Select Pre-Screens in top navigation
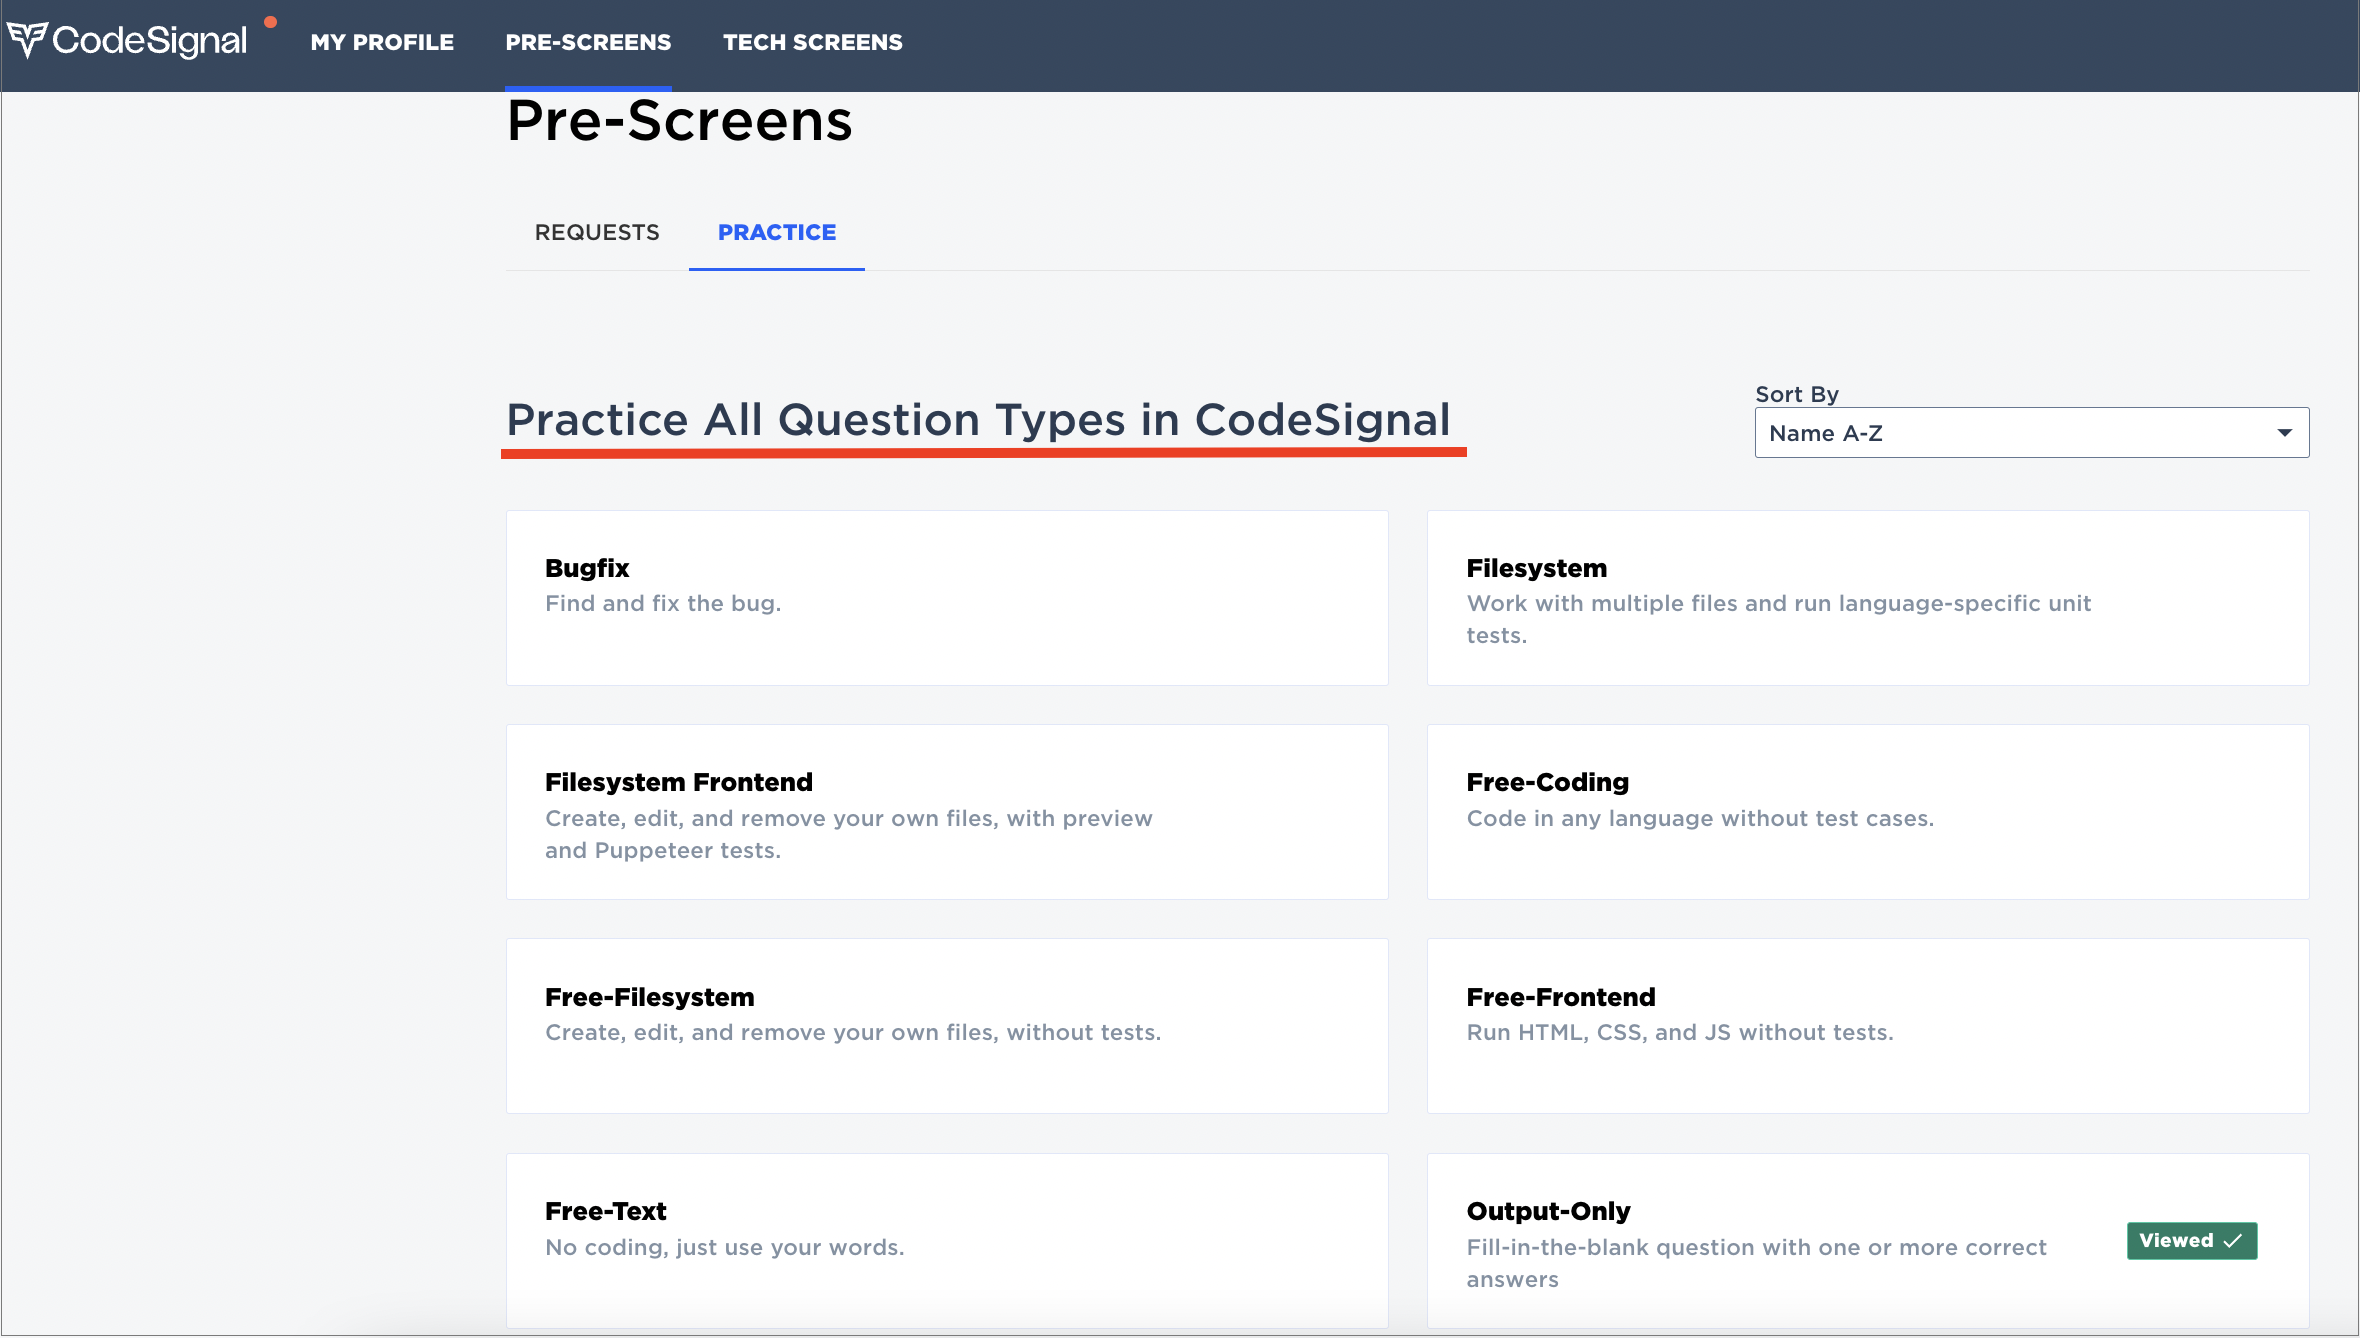Screen dimensions: 2360x1338 click(x=588, y=42)
